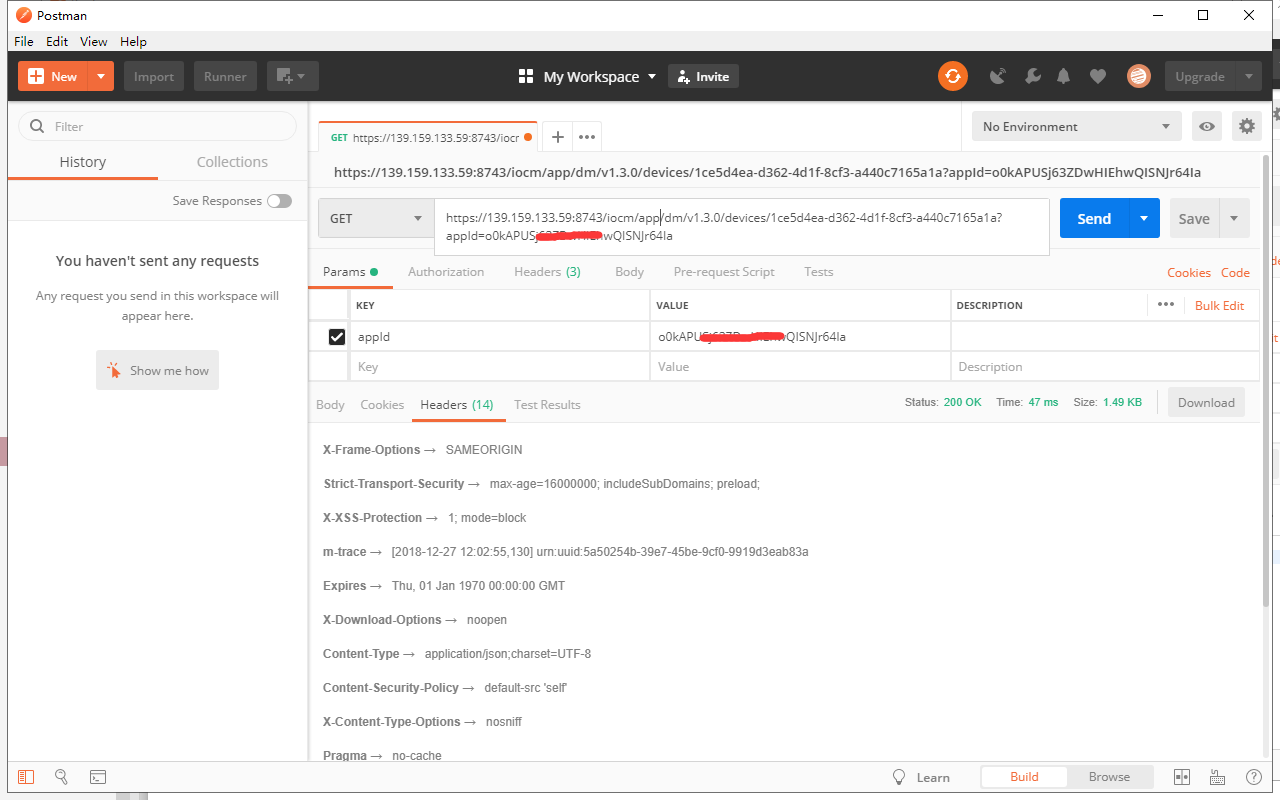Click the orange sync icon

(x=953, y=76)
